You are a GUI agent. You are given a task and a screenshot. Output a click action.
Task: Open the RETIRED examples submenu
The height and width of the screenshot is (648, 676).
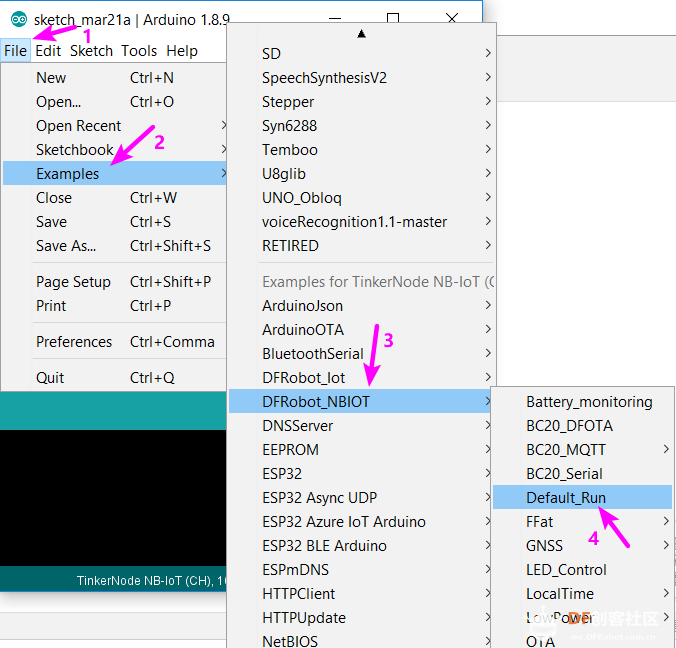coord(361,246)
